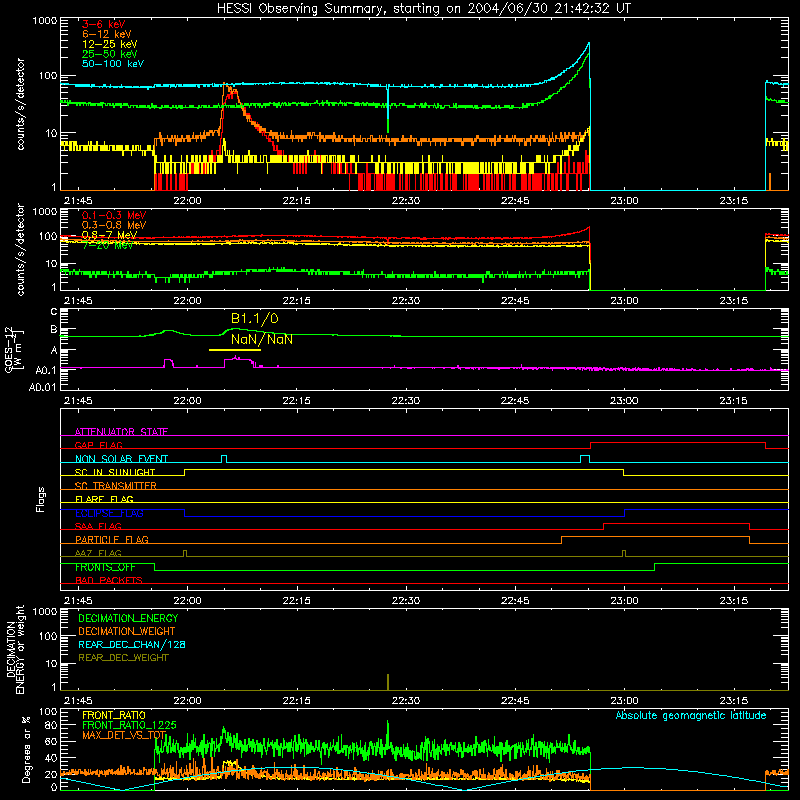Image resolution: width=800 pixels, height=800 pixels.
Task: Click the DECIMATION_ENERGY legend label
Action: click(x=128, y=618)
